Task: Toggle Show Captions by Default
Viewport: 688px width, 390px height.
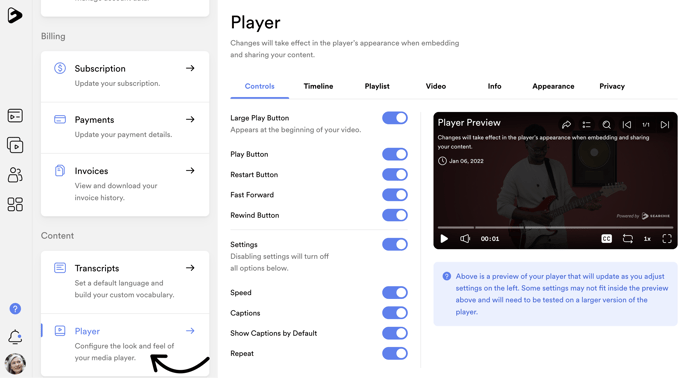Action: click(x=395, y=333)
